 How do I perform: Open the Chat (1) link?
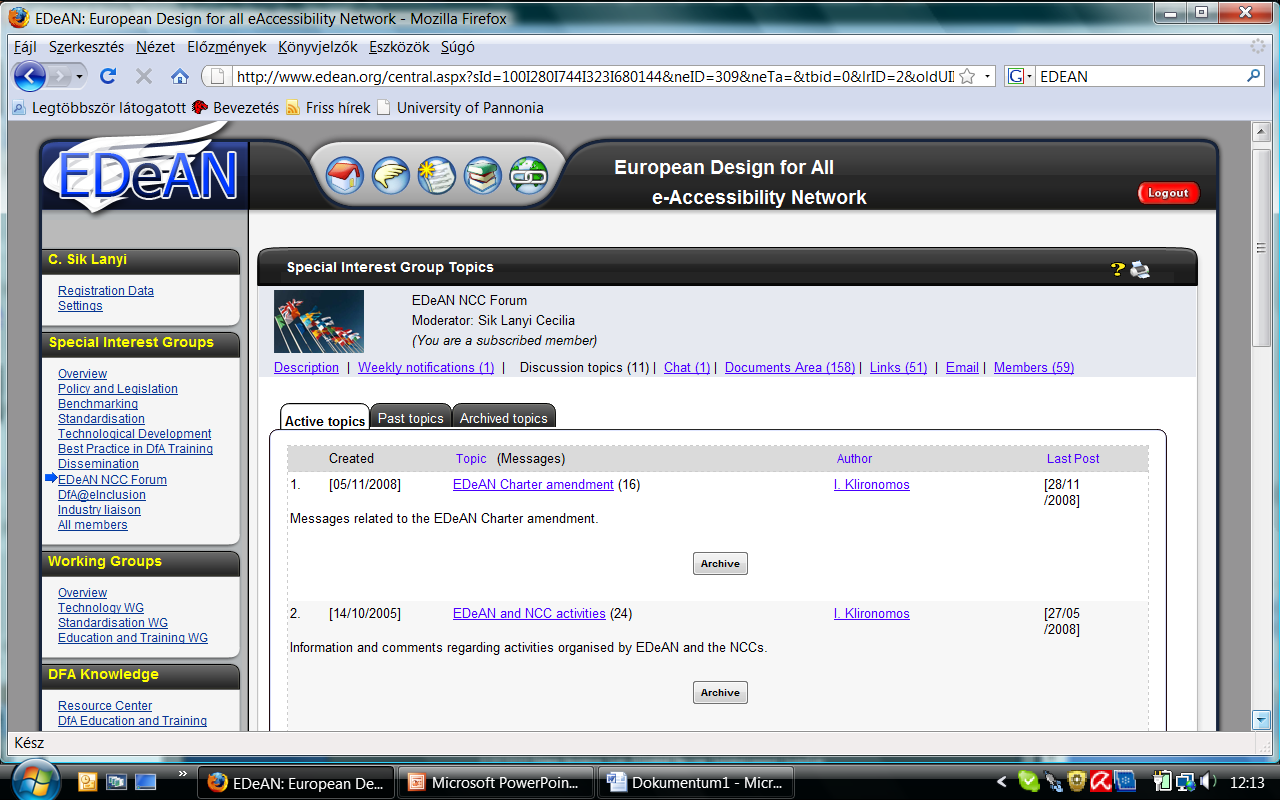pyautogui.click(x=687, y=368)
